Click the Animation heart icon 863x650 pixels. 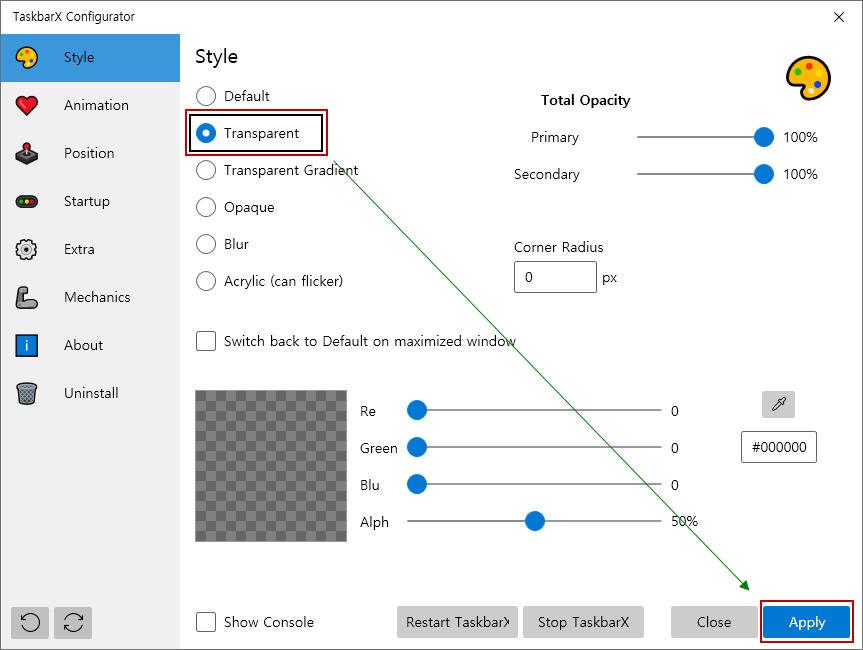coord(26,105)
